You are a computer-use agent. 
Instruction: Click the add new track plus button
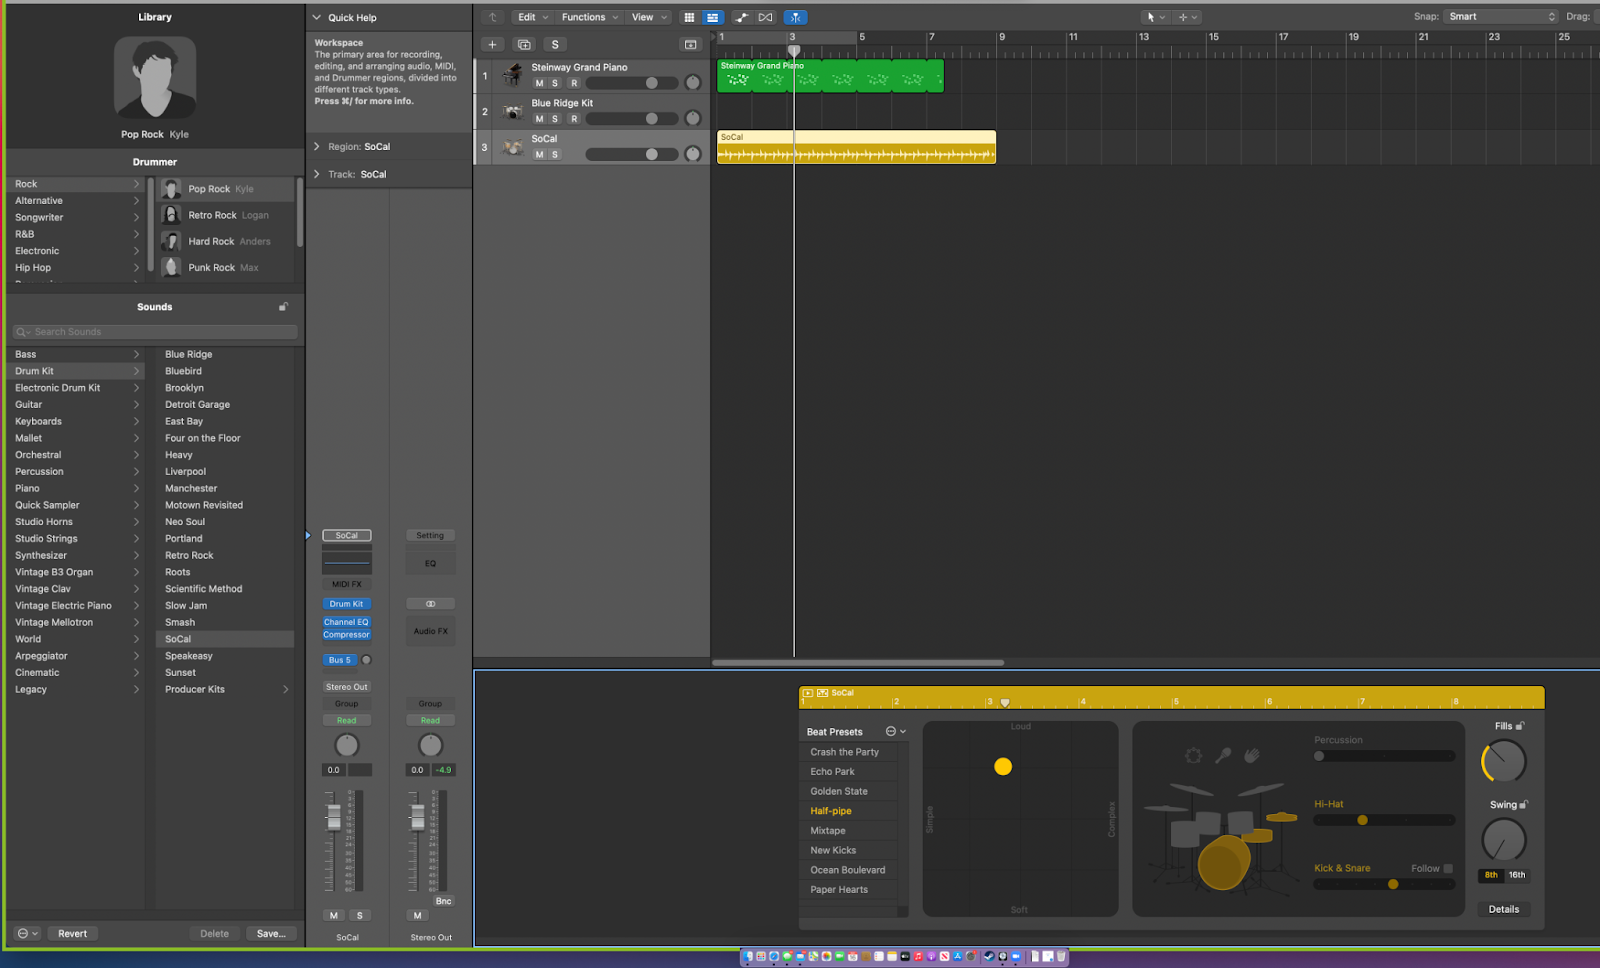(x=492, y=44)
